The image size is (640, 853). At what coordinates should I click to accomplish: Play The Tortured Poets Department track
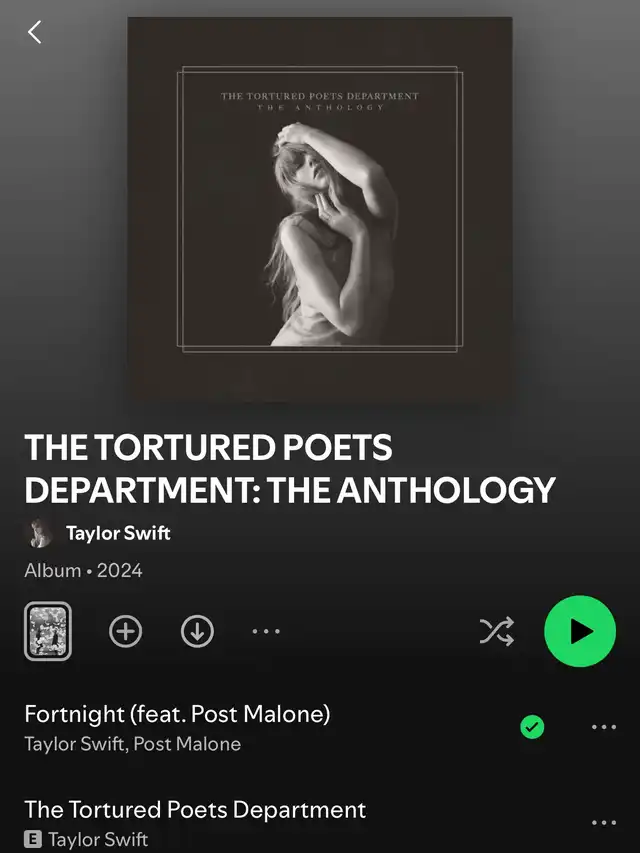click(x=195, y=809)
